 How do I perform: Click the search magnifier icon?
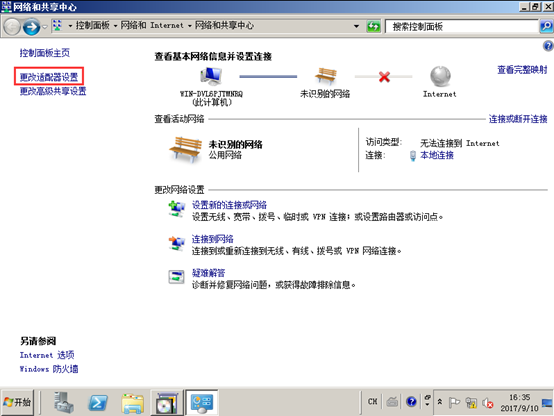(x=546, y=27)
